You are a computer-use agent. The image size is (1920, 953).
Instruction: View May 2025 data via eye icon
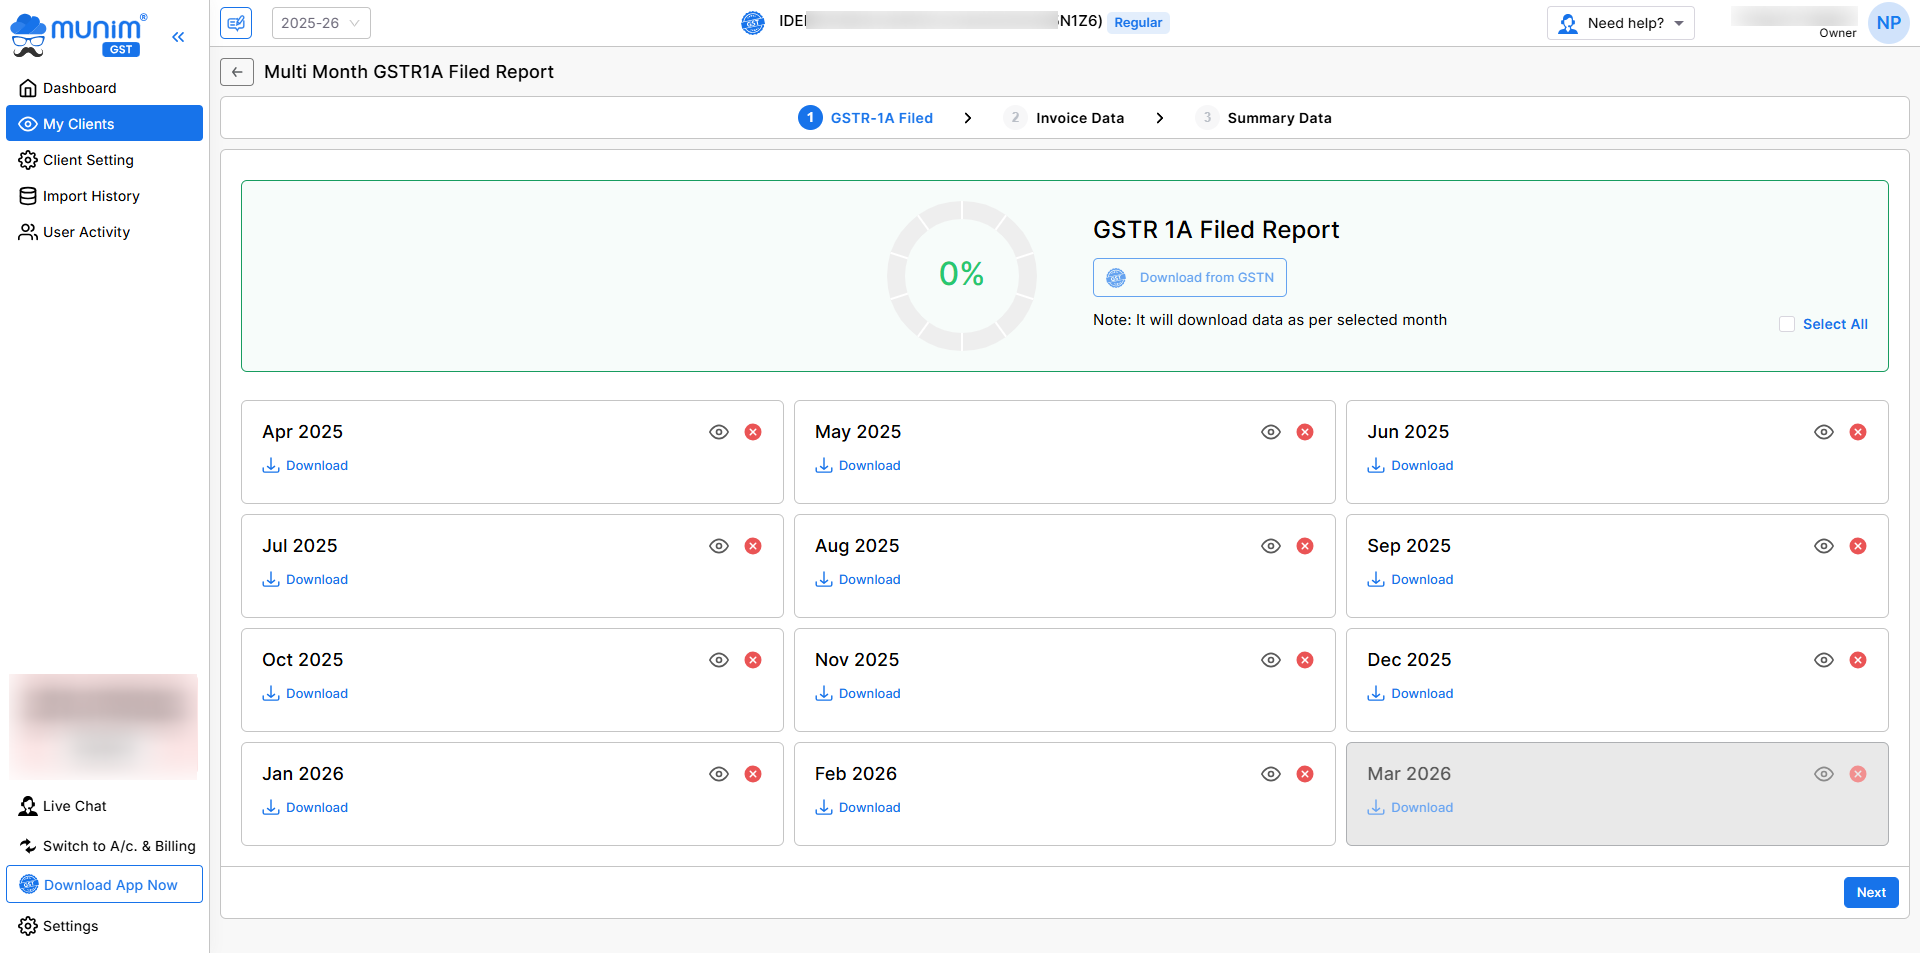pyautogui.click(x=1271, y=432)
